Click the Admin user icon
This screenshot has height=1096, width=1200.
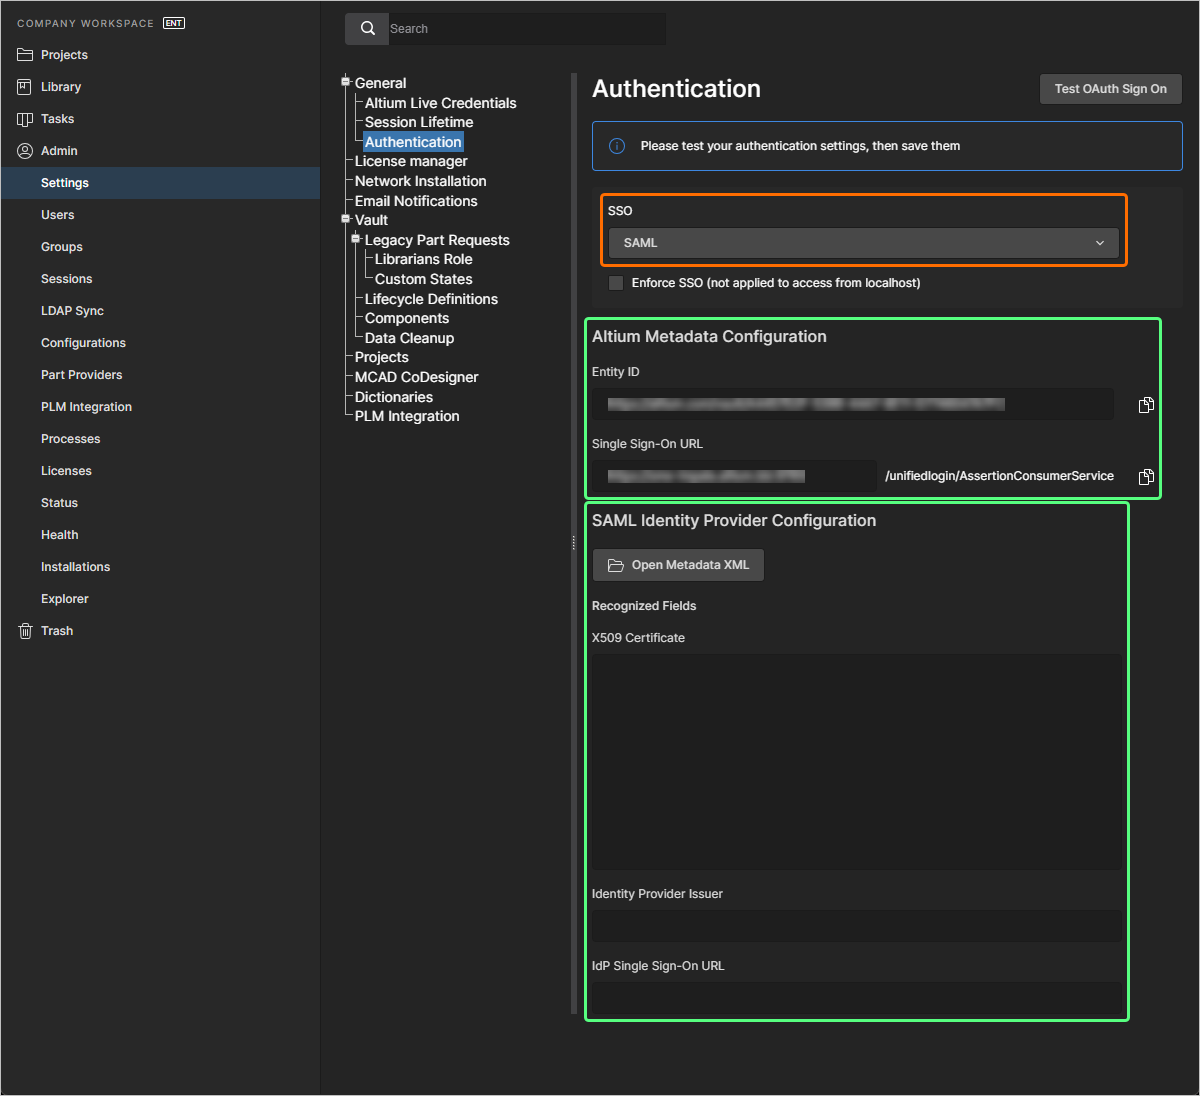(25, 151)
